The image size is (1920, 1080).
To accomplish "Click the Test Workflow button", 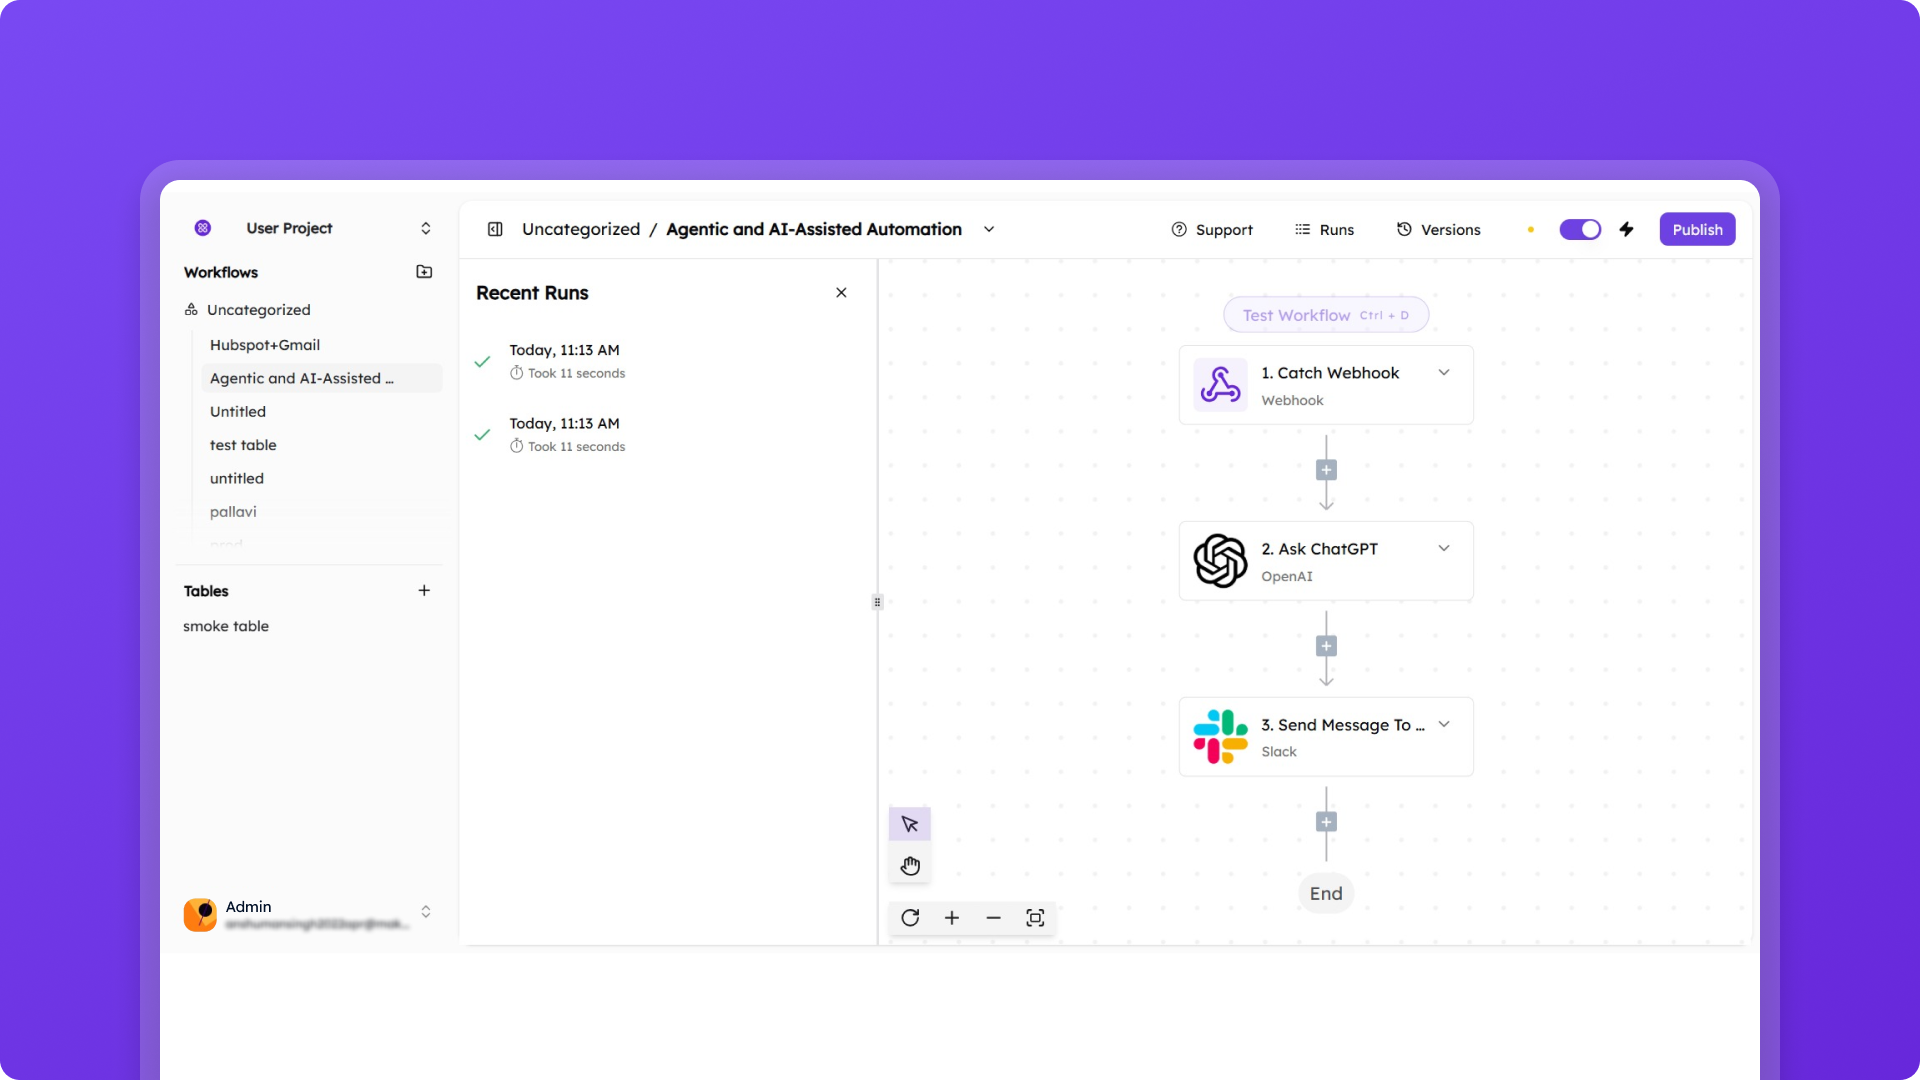I will click(x=1326, y=314).
